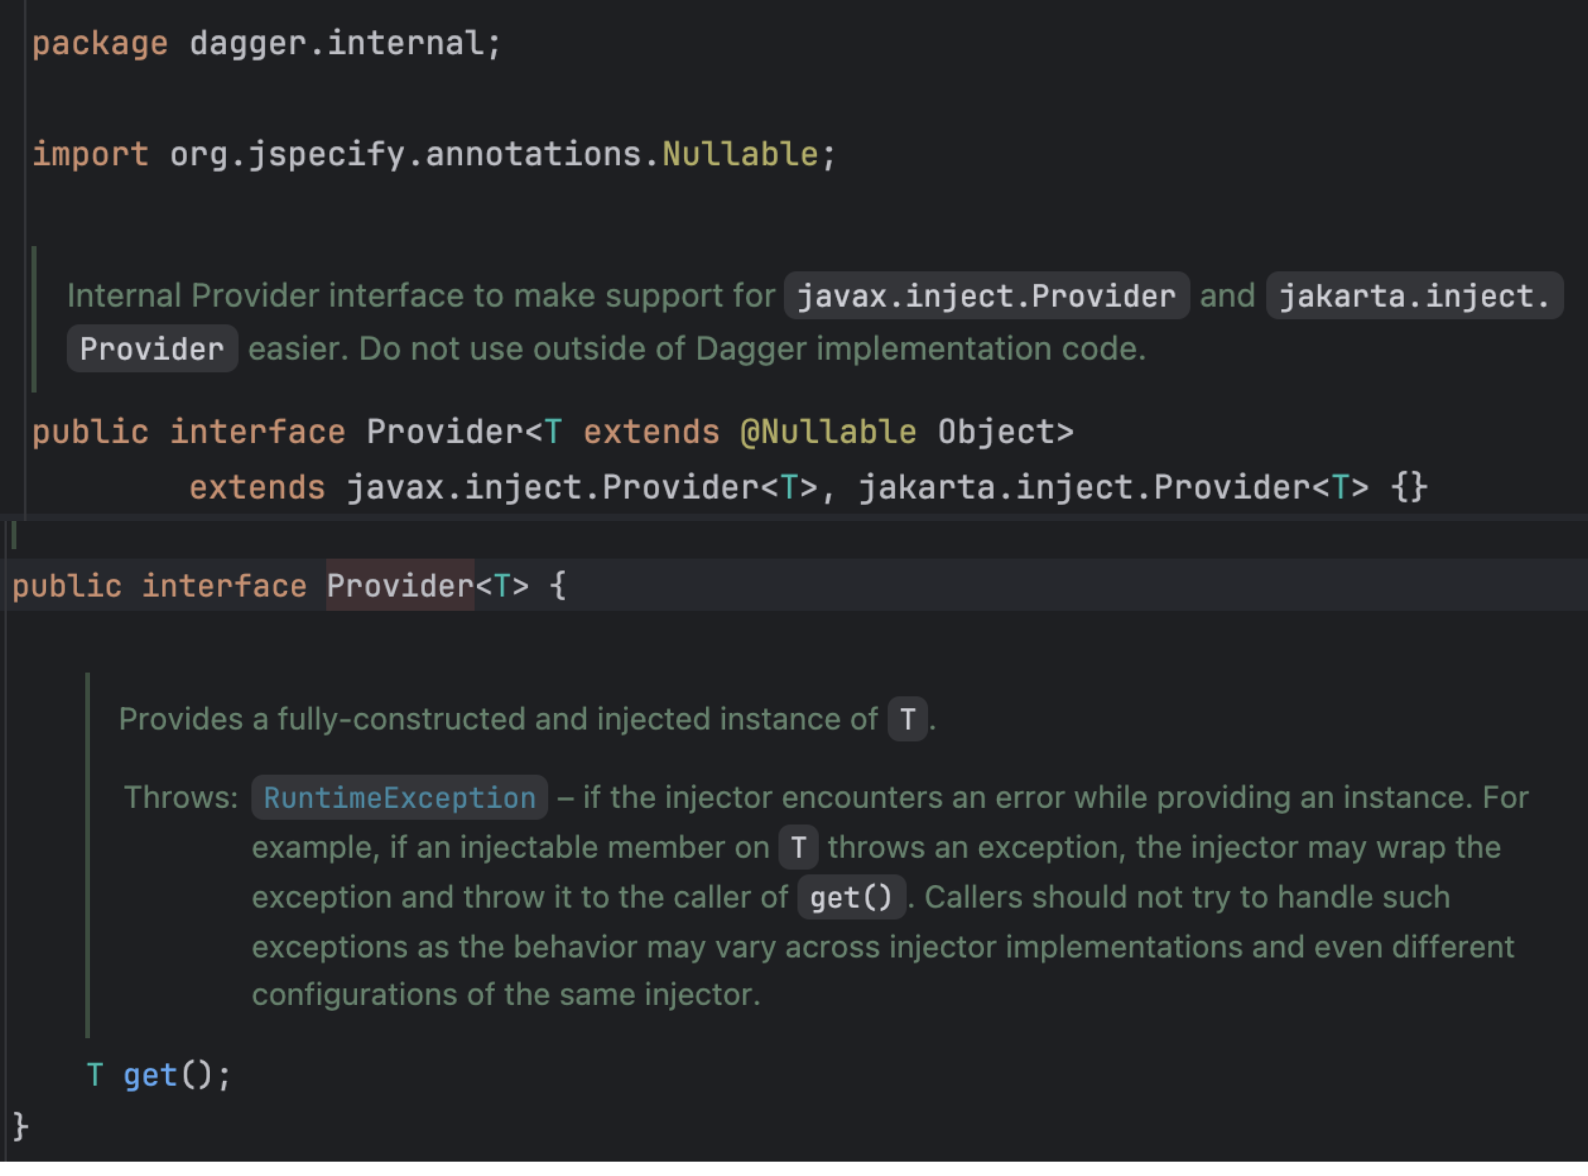Image resolution: width=1588 pixels, height=1176 pixels.
Task: Click the closing brace '}' on the last line
Action: click(21, 1126)
